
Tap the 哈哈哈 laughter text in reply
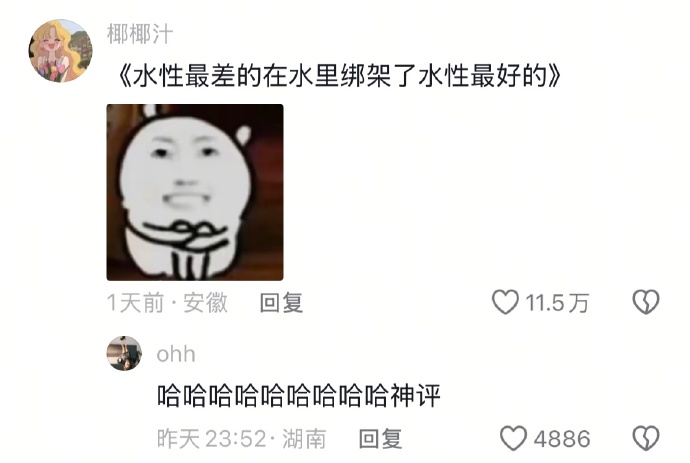coord(274,395)
